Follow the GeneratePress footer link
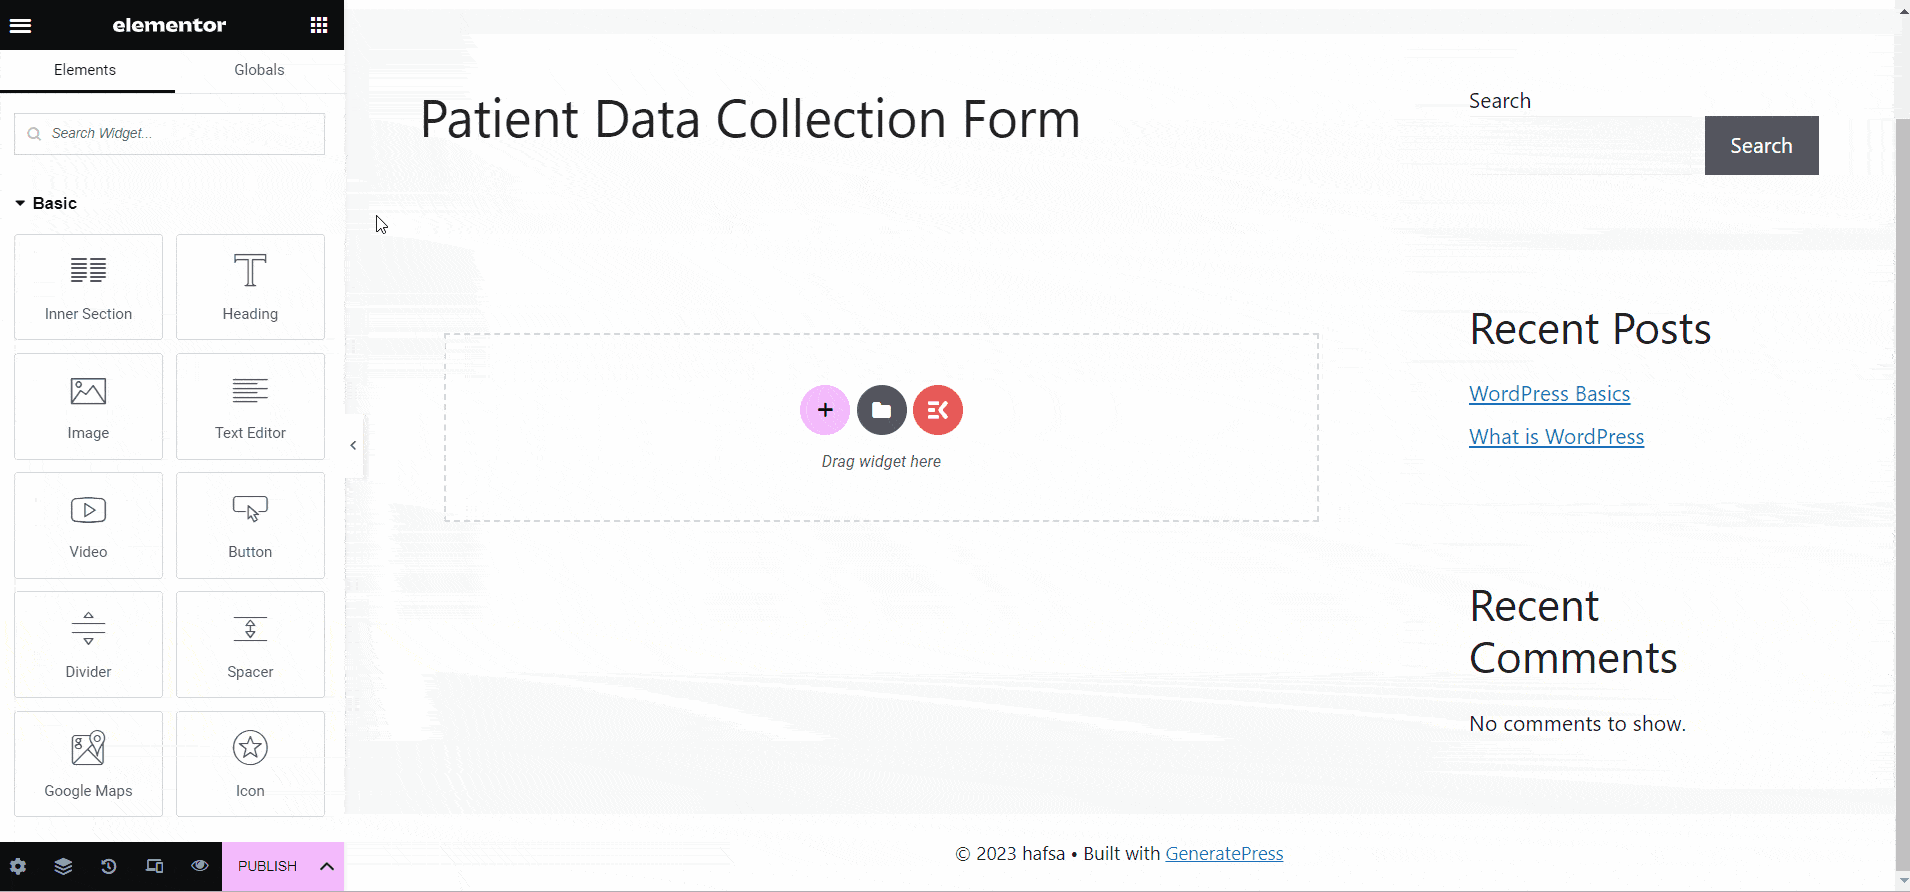Image resolution: width=1910 pixels, height=892 pixels. (1224, 853)
